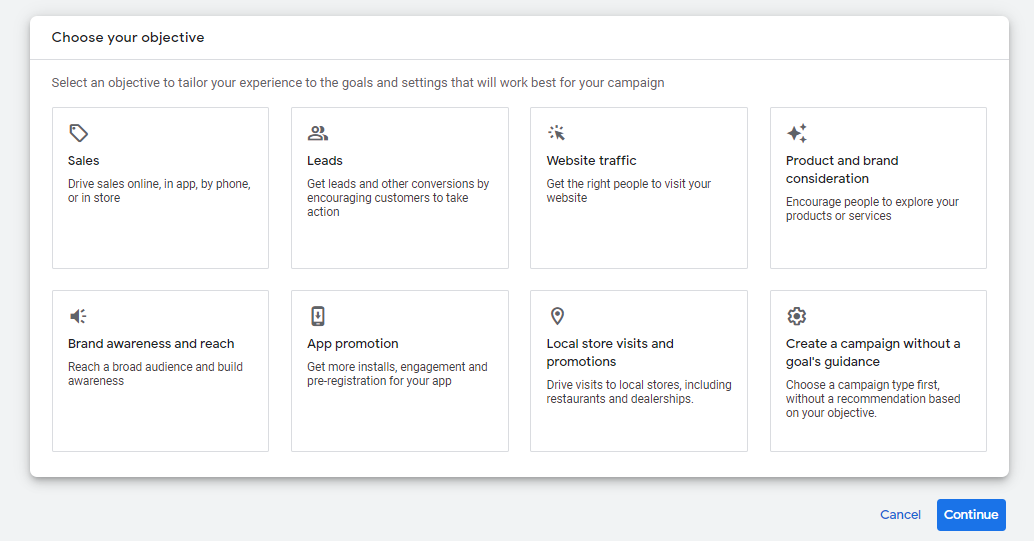
Task: Select Product and brand consideration heading
Action: tap(842, 169)
